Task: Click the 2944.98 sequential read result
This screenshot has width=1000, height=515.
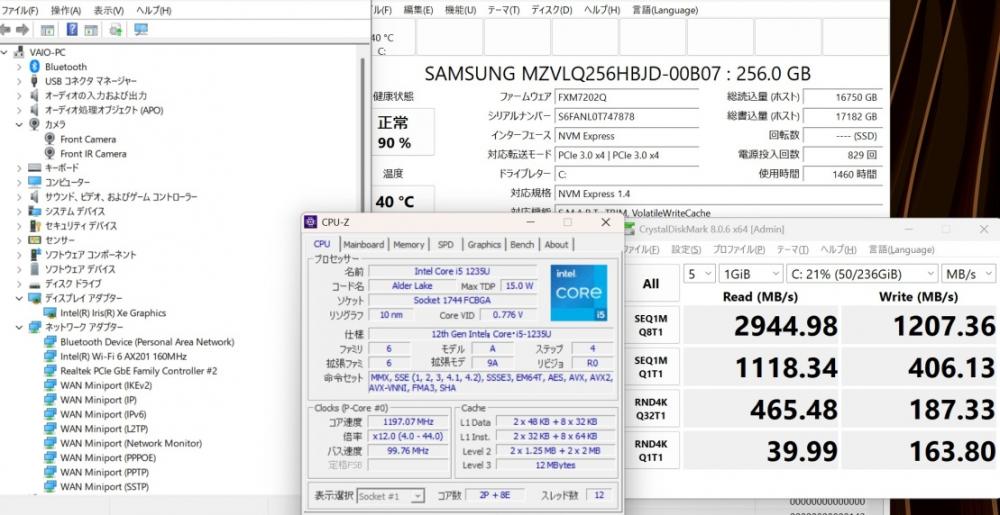Action: [x=759, y=325]
